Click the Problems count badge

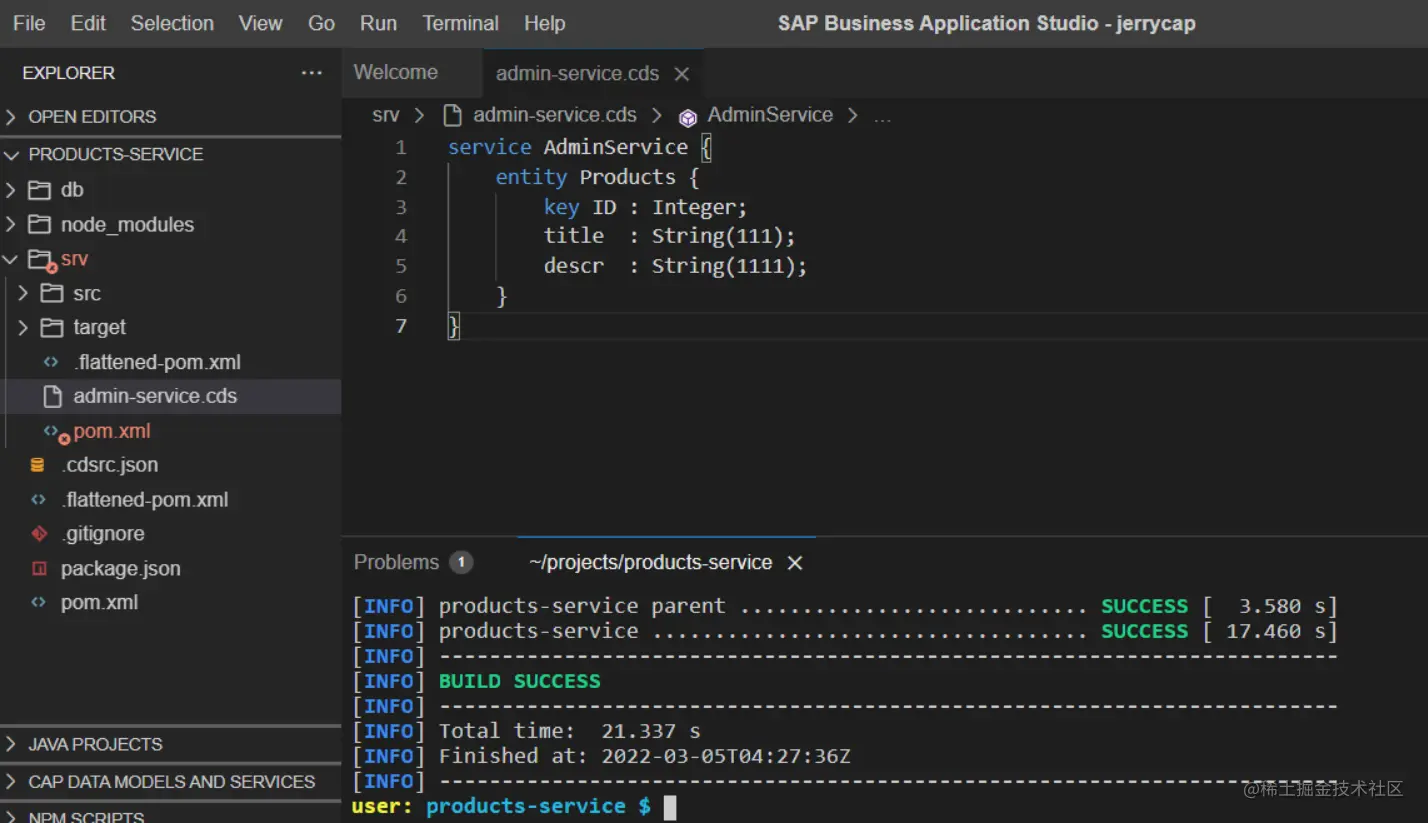point(461,563)
